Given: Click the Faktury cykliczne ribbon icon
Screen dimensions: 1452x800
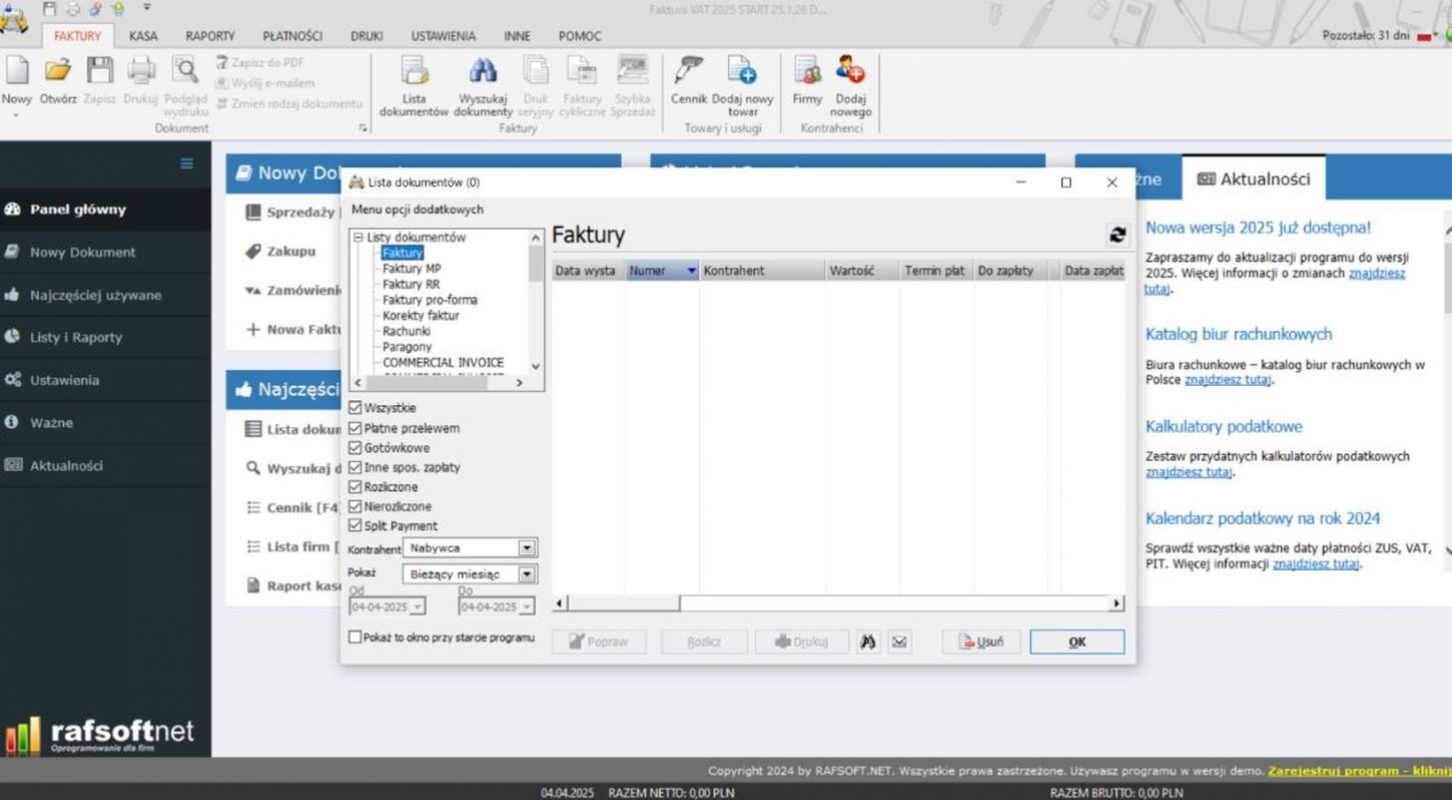Looking at the screenshot, I should [582, 70].
